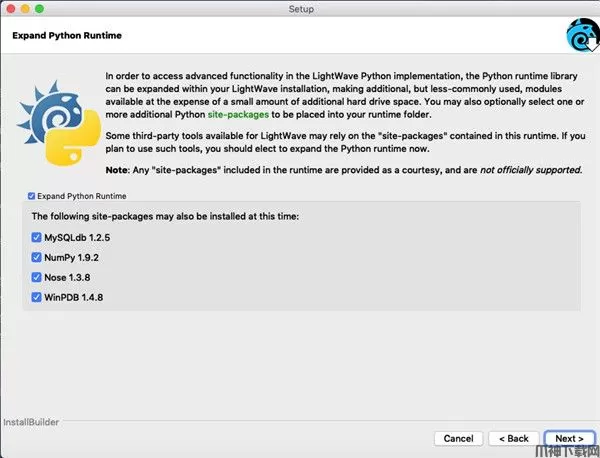Deselect the Nose 1.3.8 checkbox

coord(37,277)
